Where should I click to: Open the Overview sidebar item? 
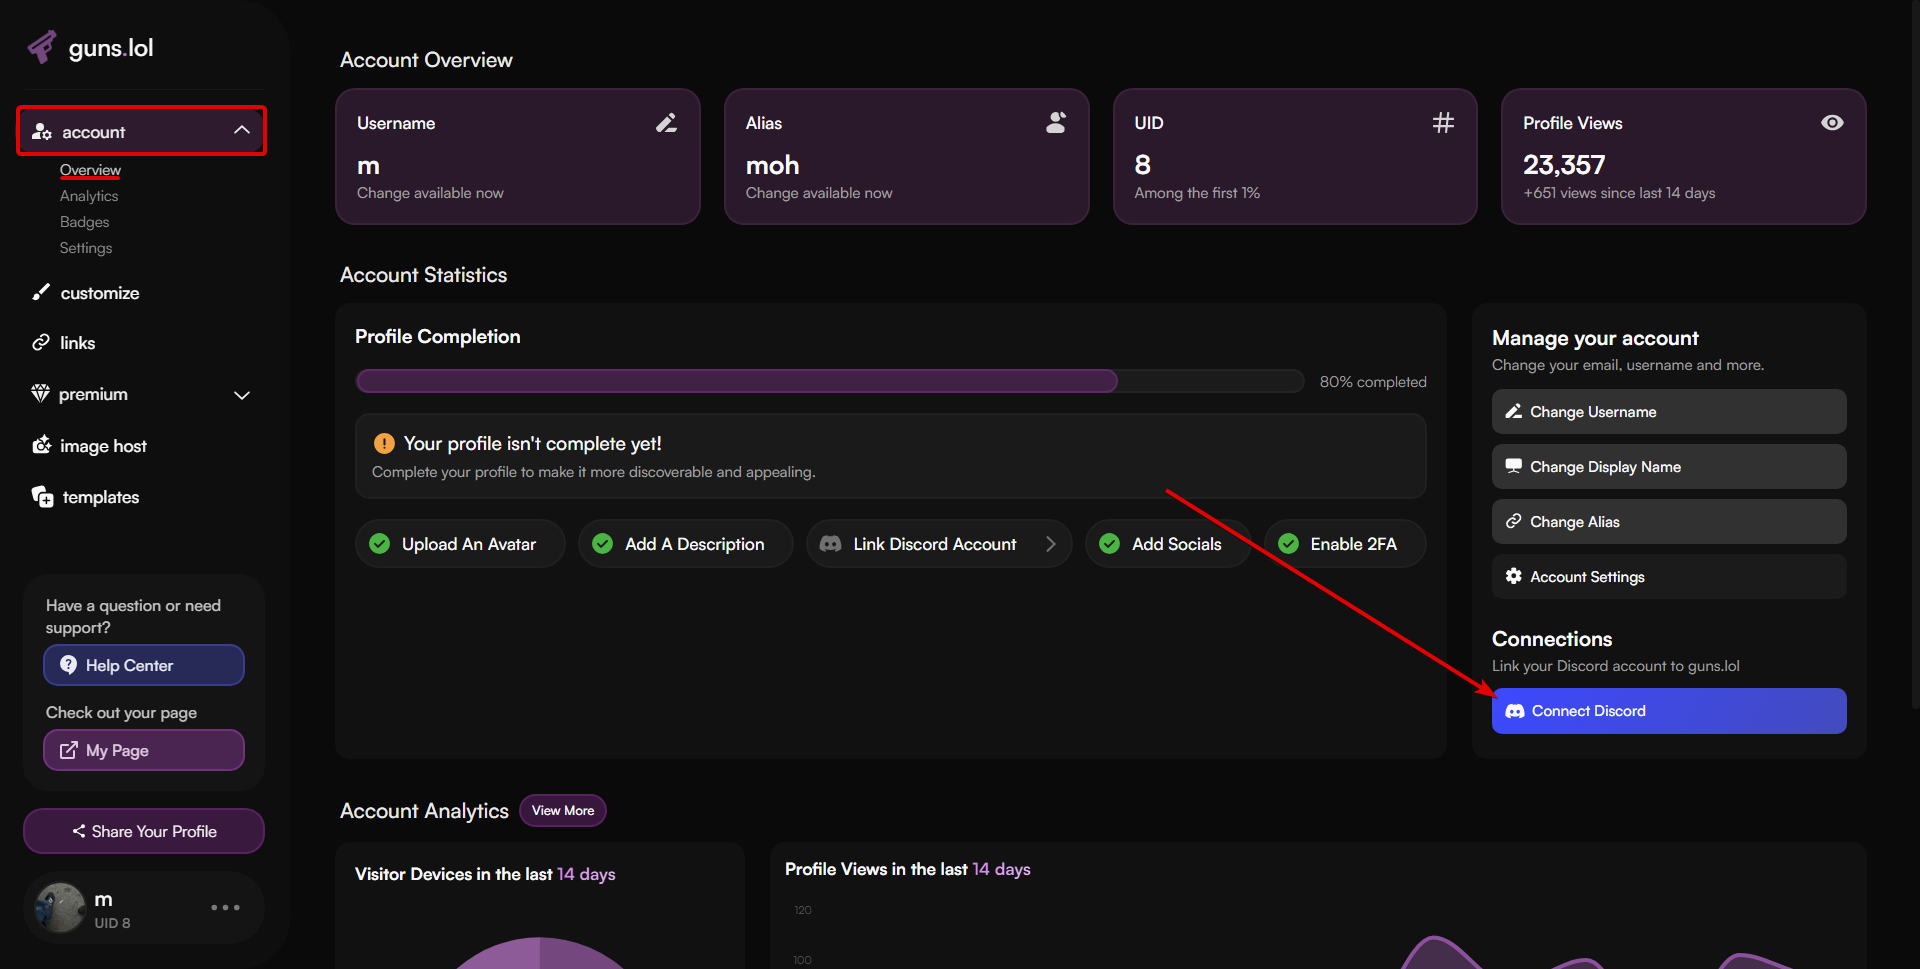90,170
